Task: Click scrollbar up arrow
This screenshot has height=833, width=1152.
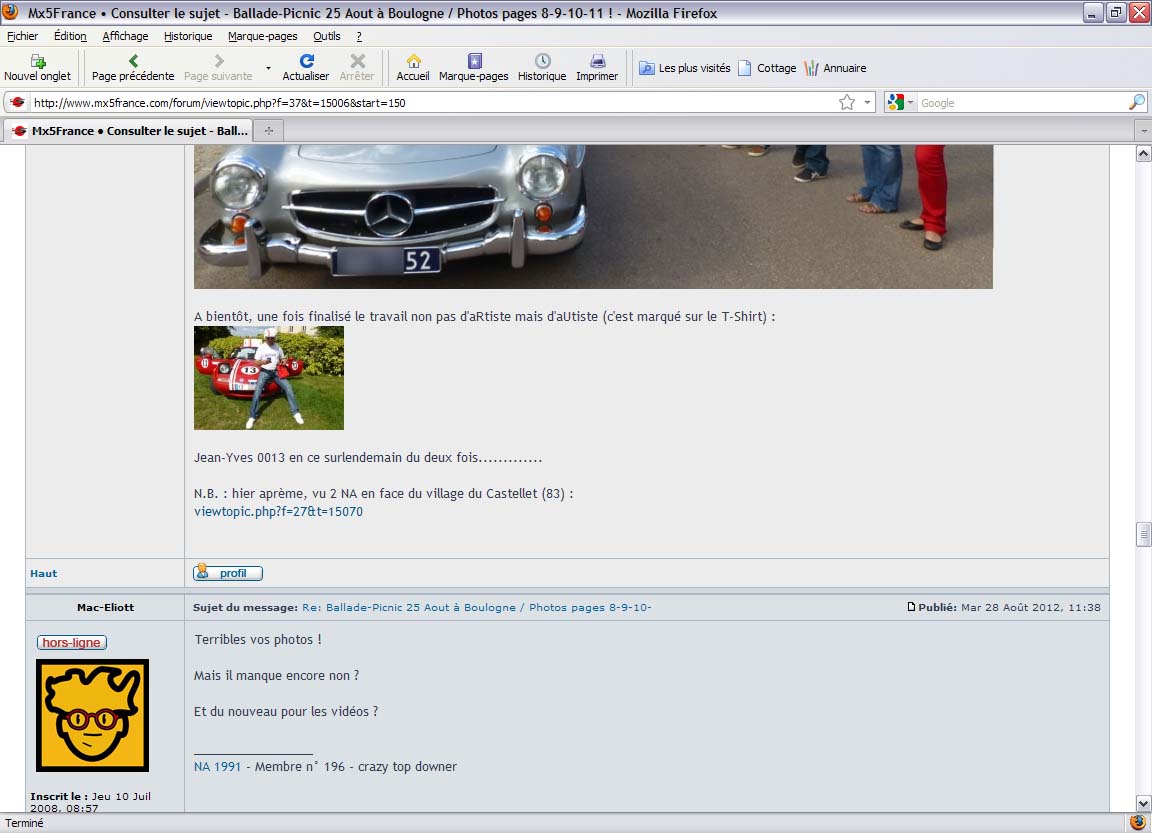Action: pyautogui.click(x=1143, y=153)
